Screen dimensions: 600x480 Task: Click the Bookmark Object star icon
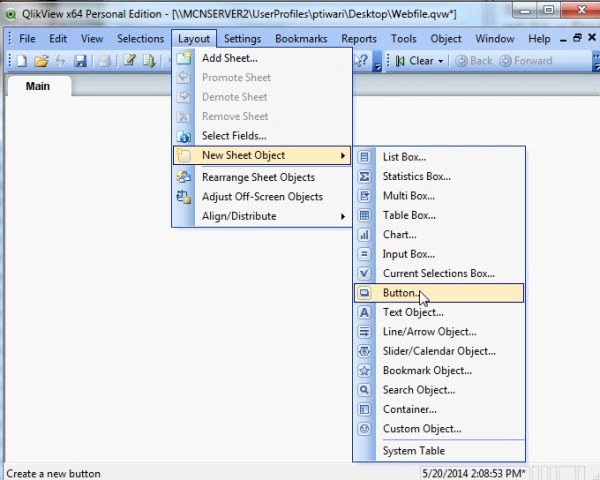point(364,371)
